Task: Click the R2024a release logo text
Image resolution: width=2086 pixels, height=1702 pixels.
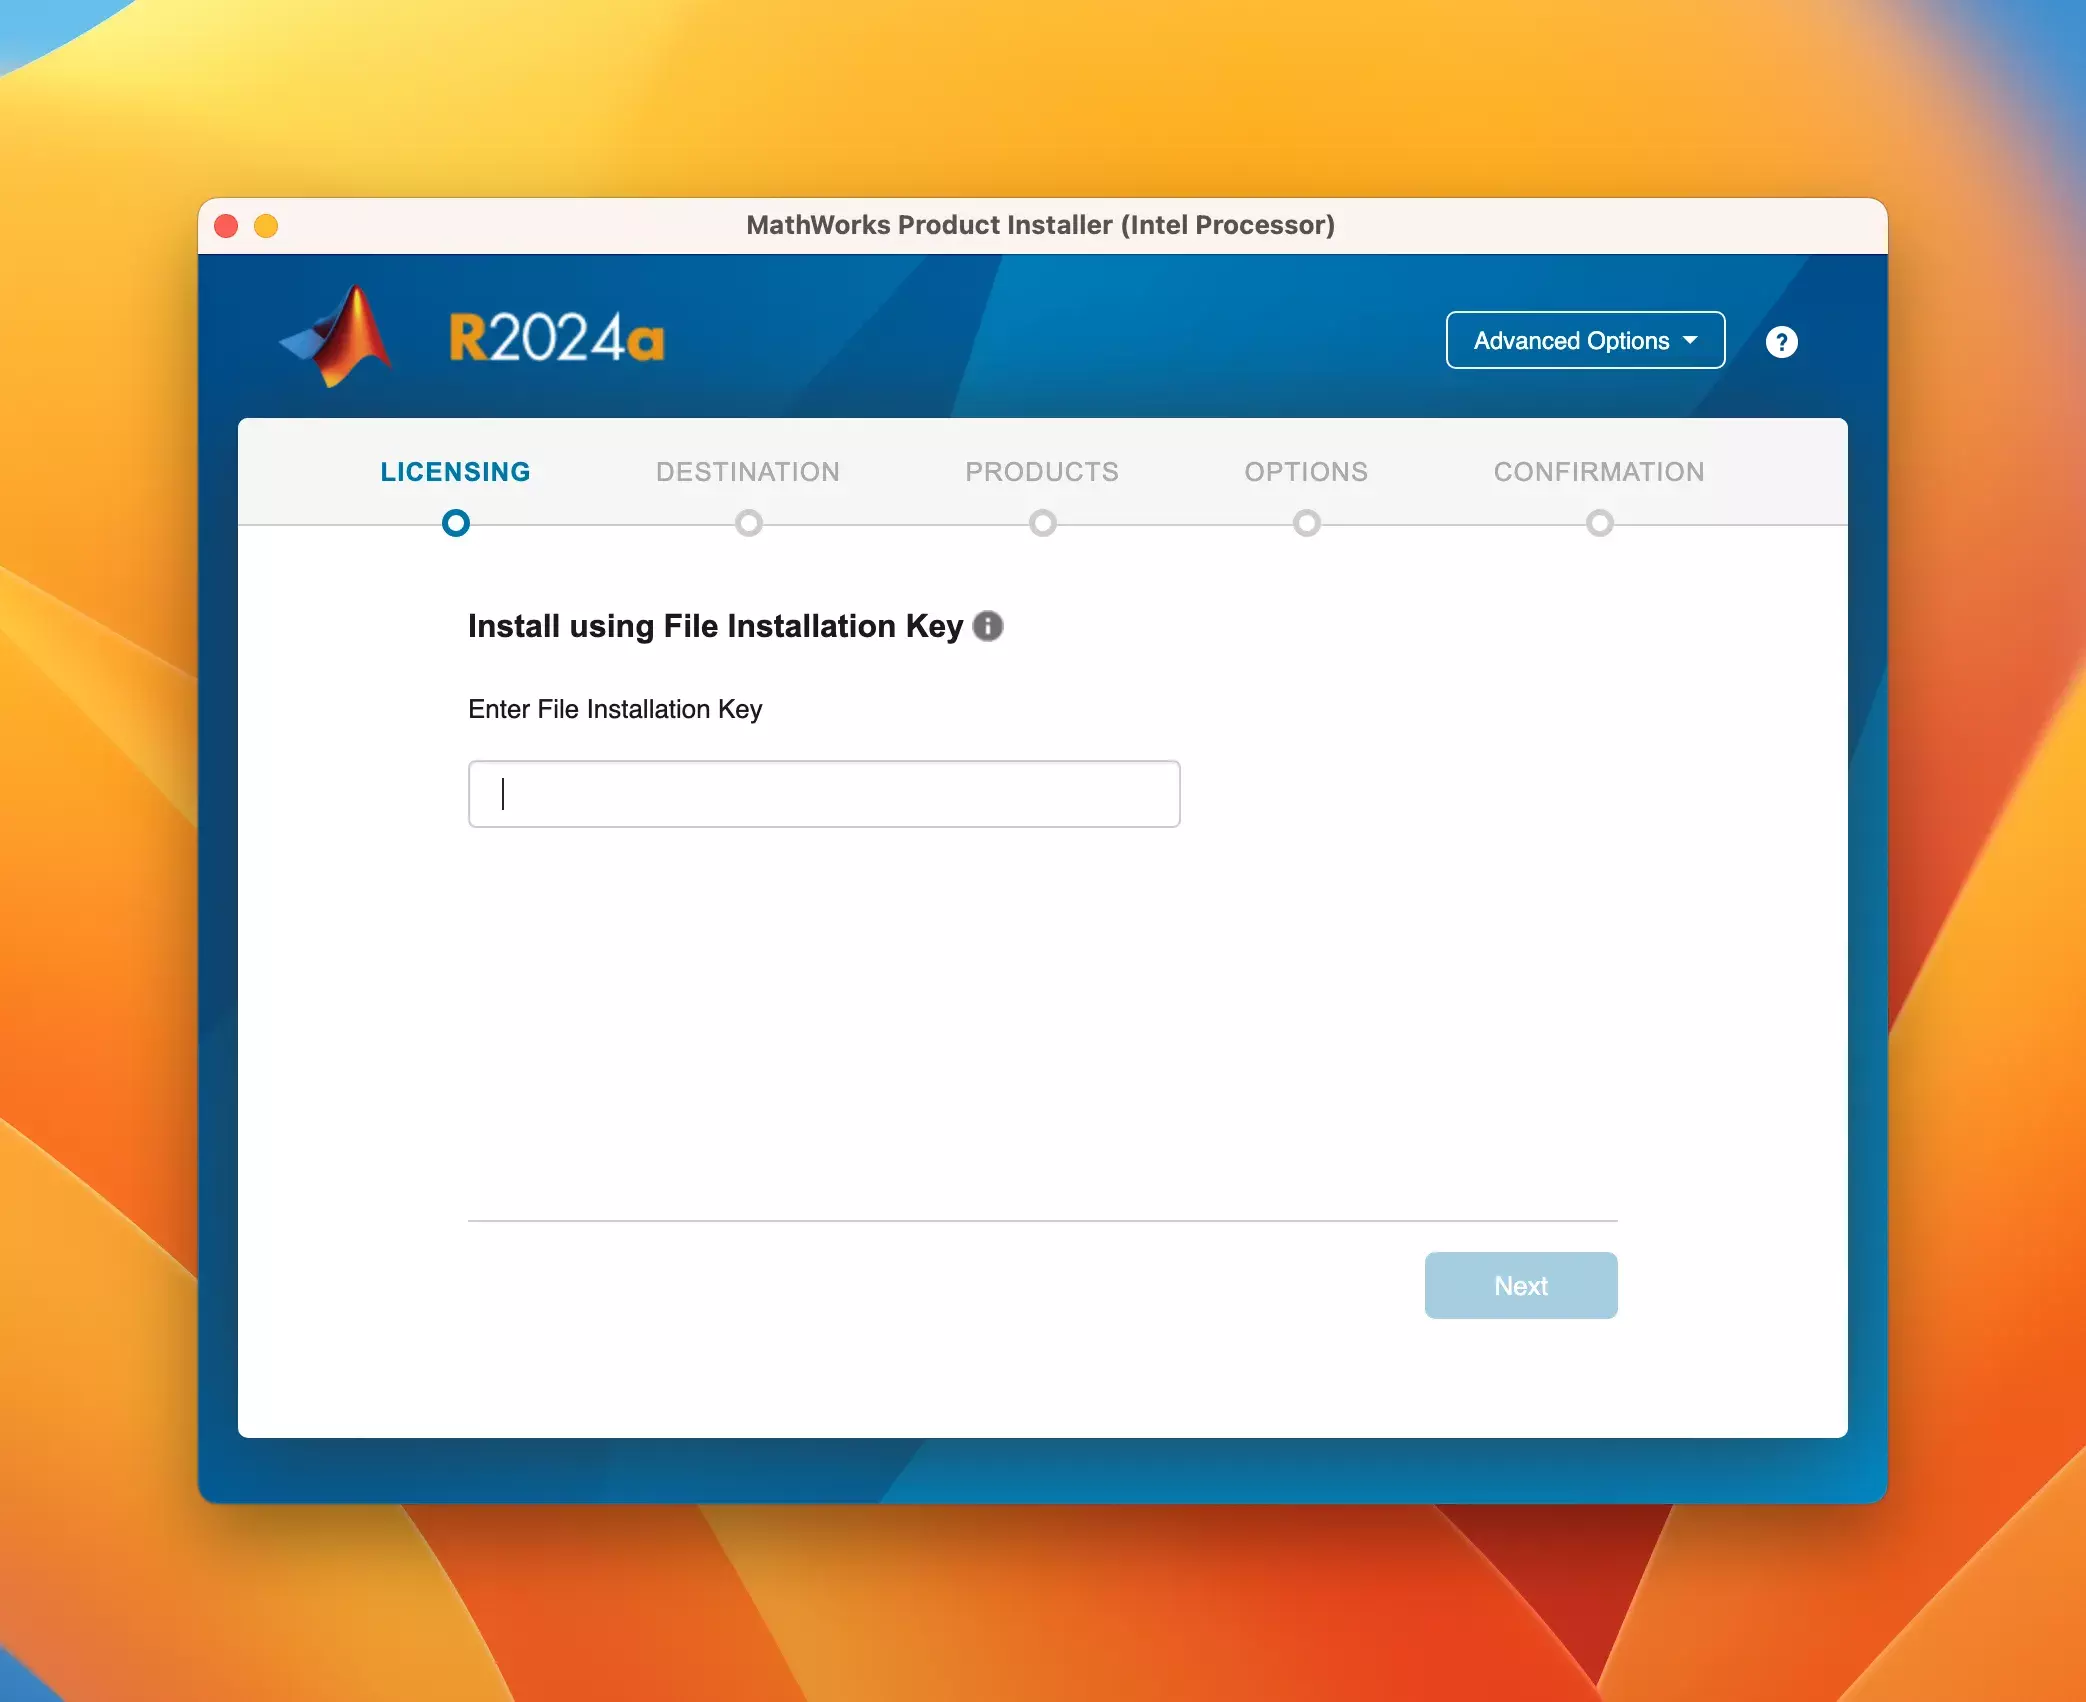Action: click(556, 338)
